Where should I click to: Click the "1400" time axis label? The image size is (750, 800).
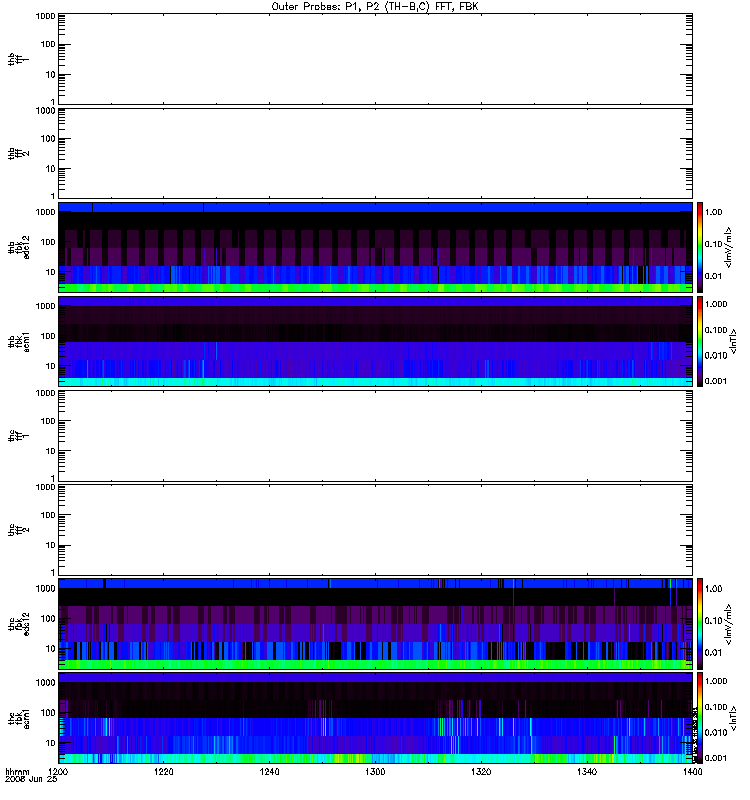[x=692, y=772]
